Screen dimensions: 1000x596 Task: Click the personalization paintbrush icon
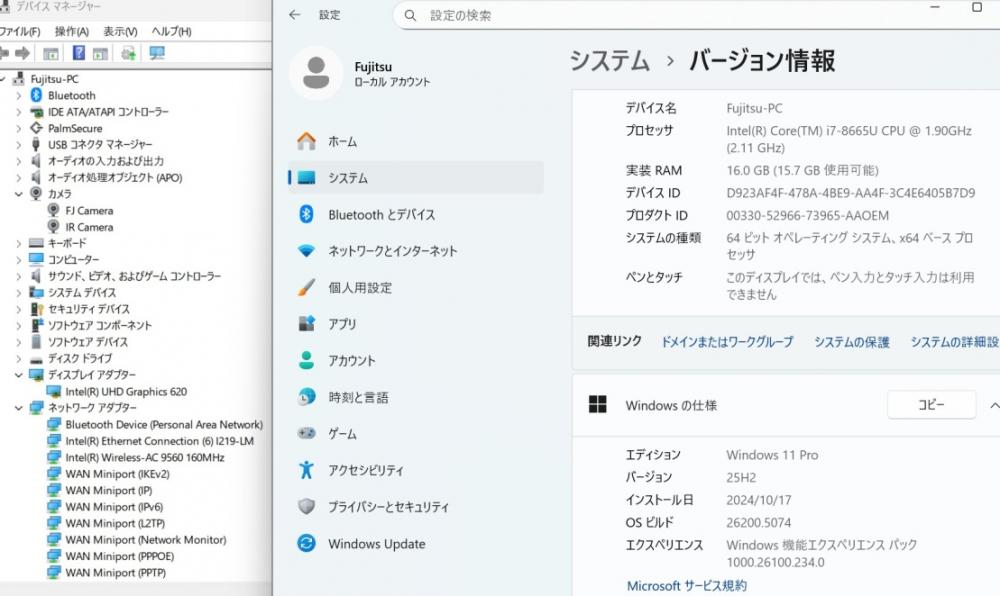(x=307, y=288)
